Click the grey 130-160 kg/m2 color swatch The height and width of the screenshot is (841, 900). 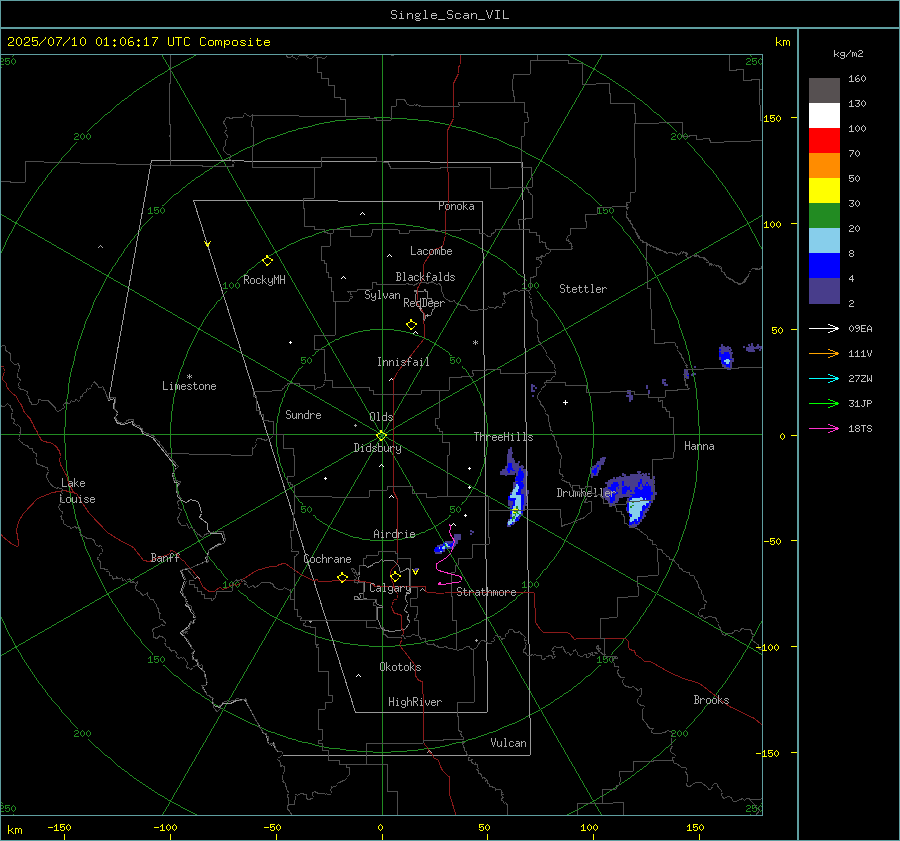tap(824, 91)
